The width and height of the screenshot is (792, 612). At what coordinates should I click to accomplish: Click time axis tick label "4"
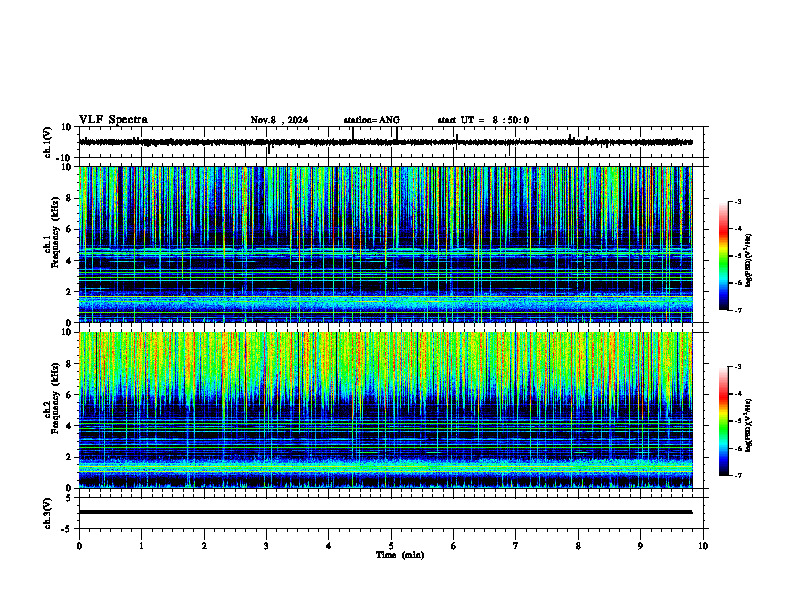click(329, 546)
